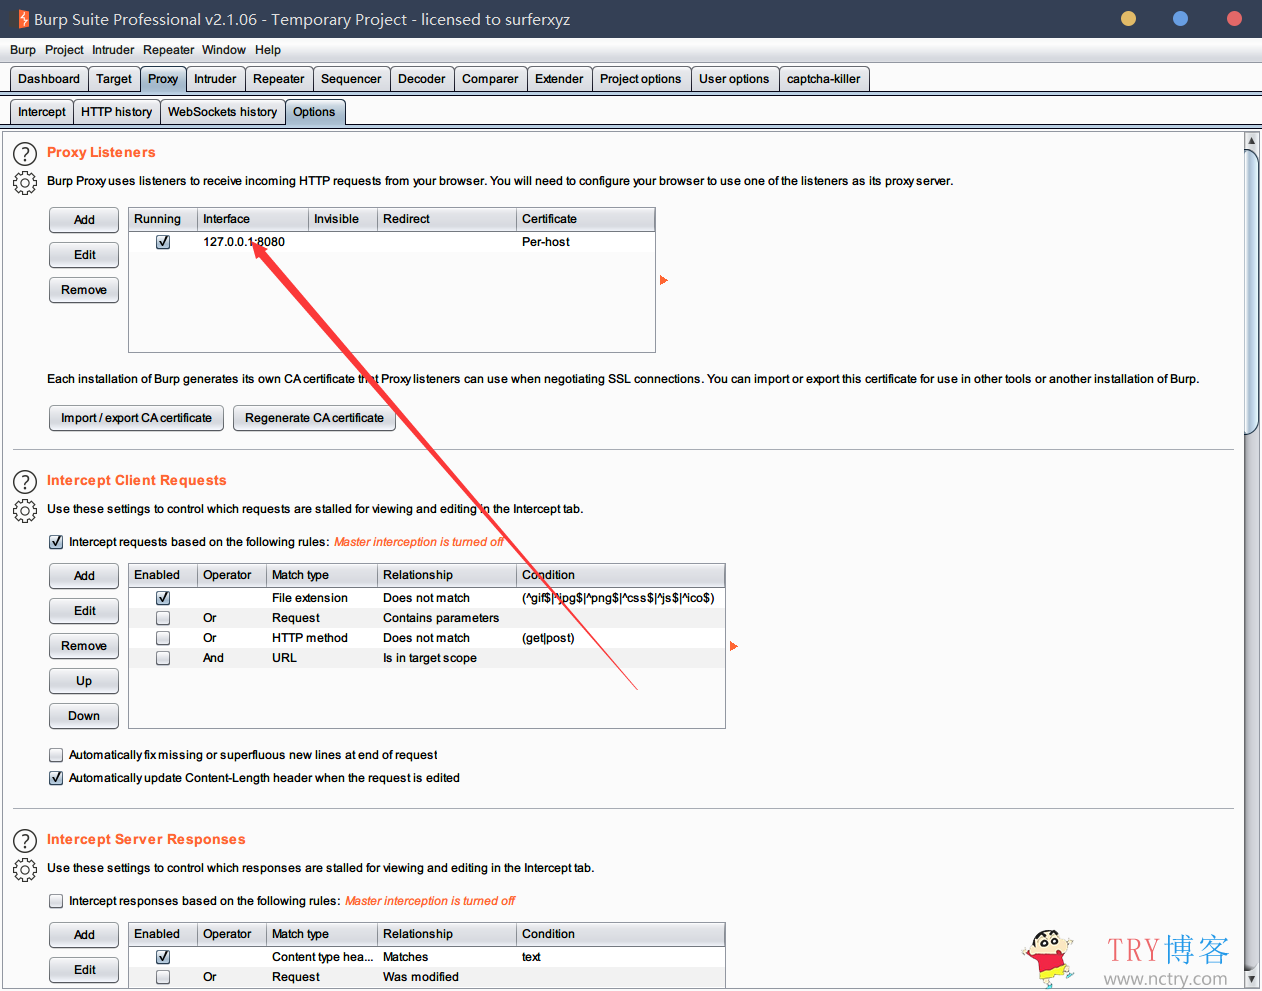The height and width of the screenshot is (991, 1262).
Task: Click the scrollbar up arrow
Action: point(1251,141)
